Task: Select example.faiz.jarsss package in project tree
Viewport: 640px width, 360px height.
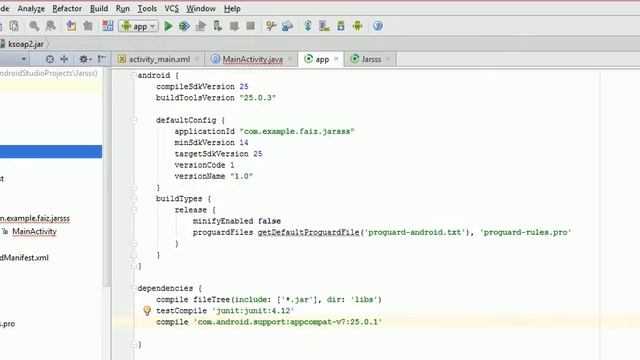Action: (35, 218)
